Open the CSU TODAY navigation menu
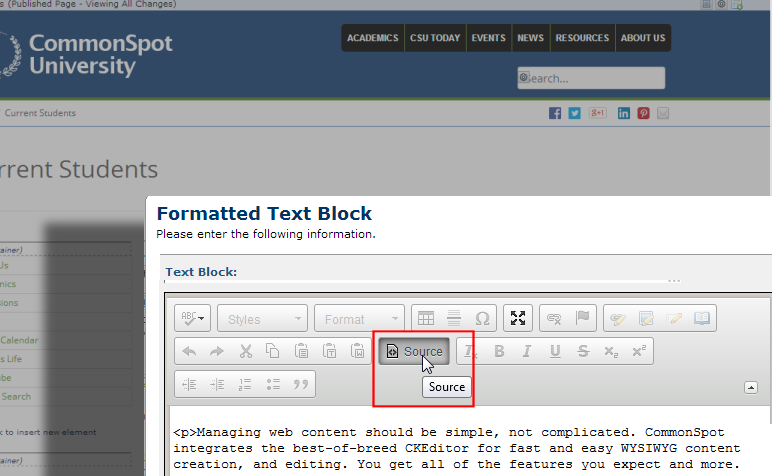The width and height of the screenshot is (772, 476). [x=435, y=38]
